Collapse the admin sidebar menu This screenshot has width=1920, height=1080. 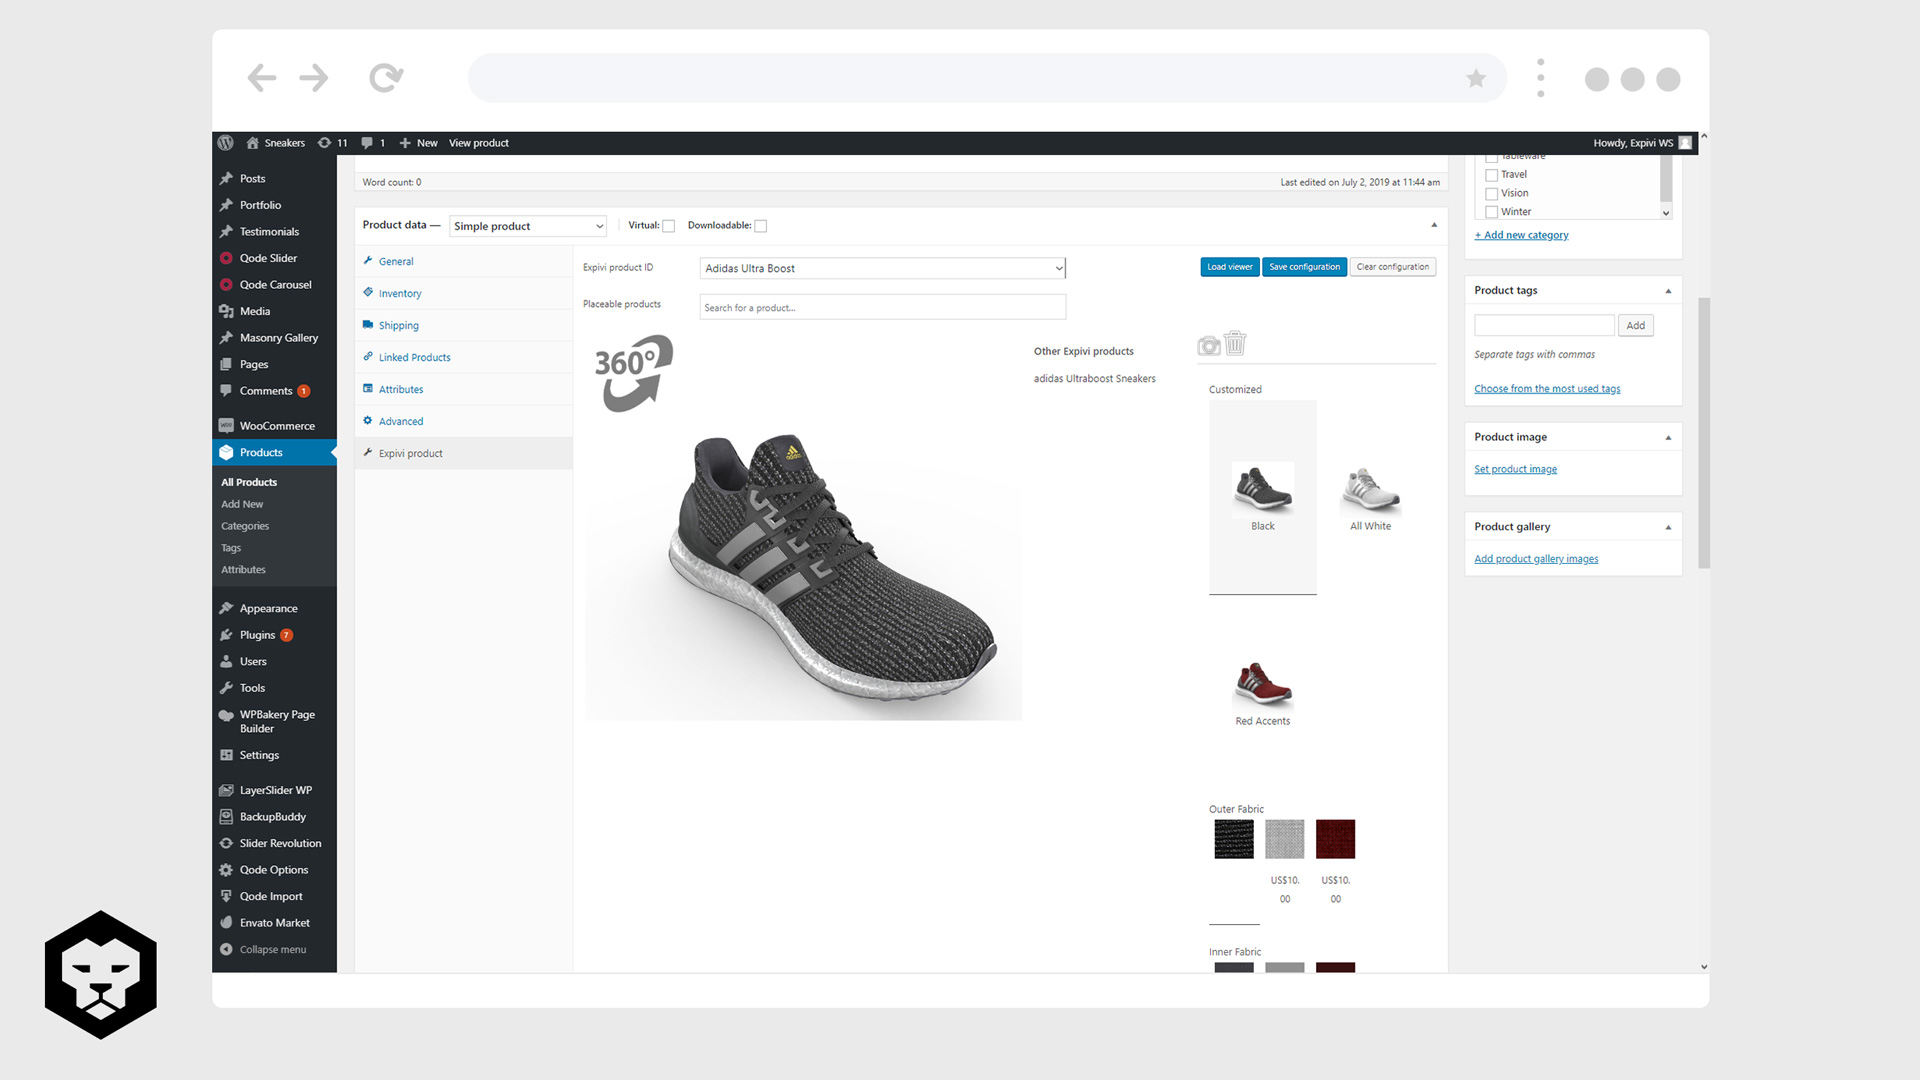point(274,950)
